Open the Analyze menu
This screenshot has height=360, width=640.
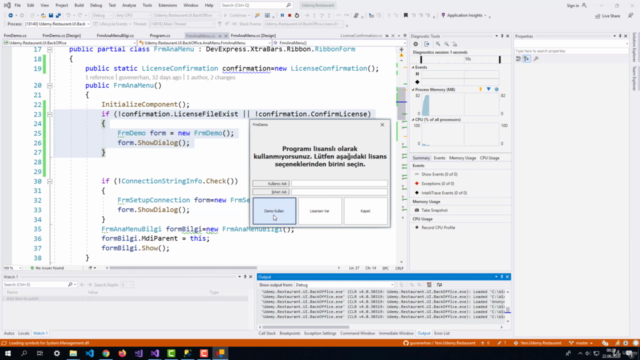[129, 5]
